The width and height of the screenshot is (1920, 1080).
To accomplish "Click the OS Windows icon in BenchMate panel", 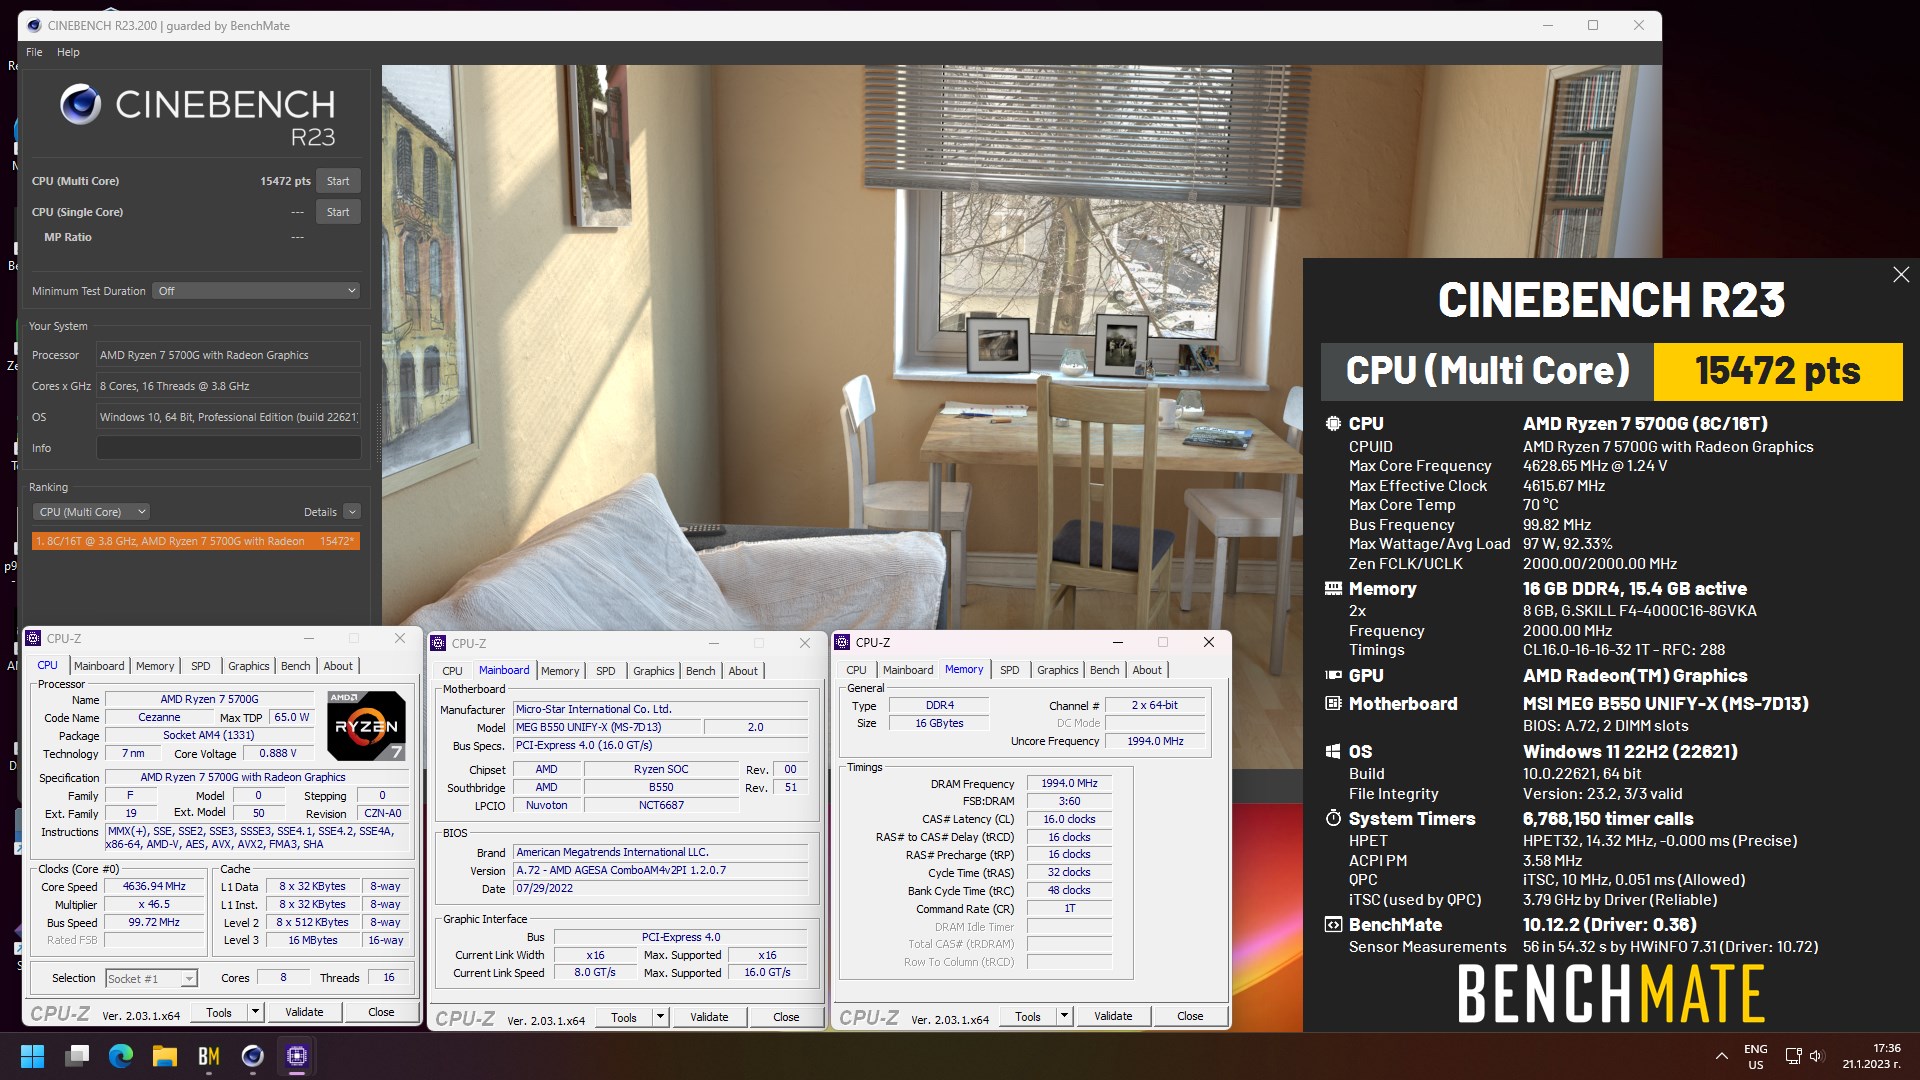I will [1333, 751].
